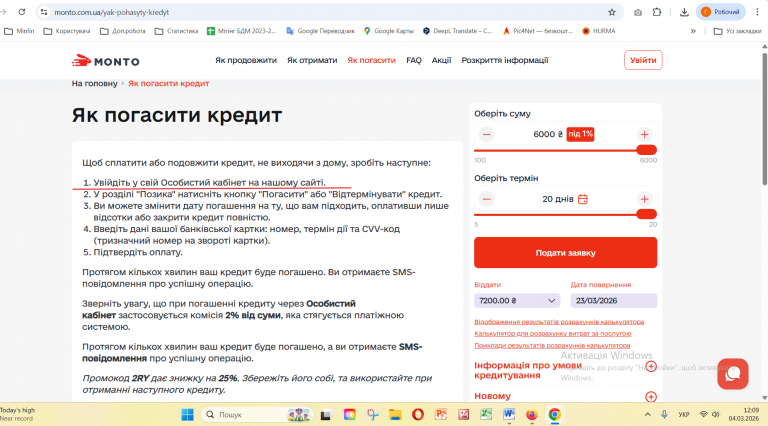Open the browser downloads icon
The image size is (768, 426).
(684, 12)
